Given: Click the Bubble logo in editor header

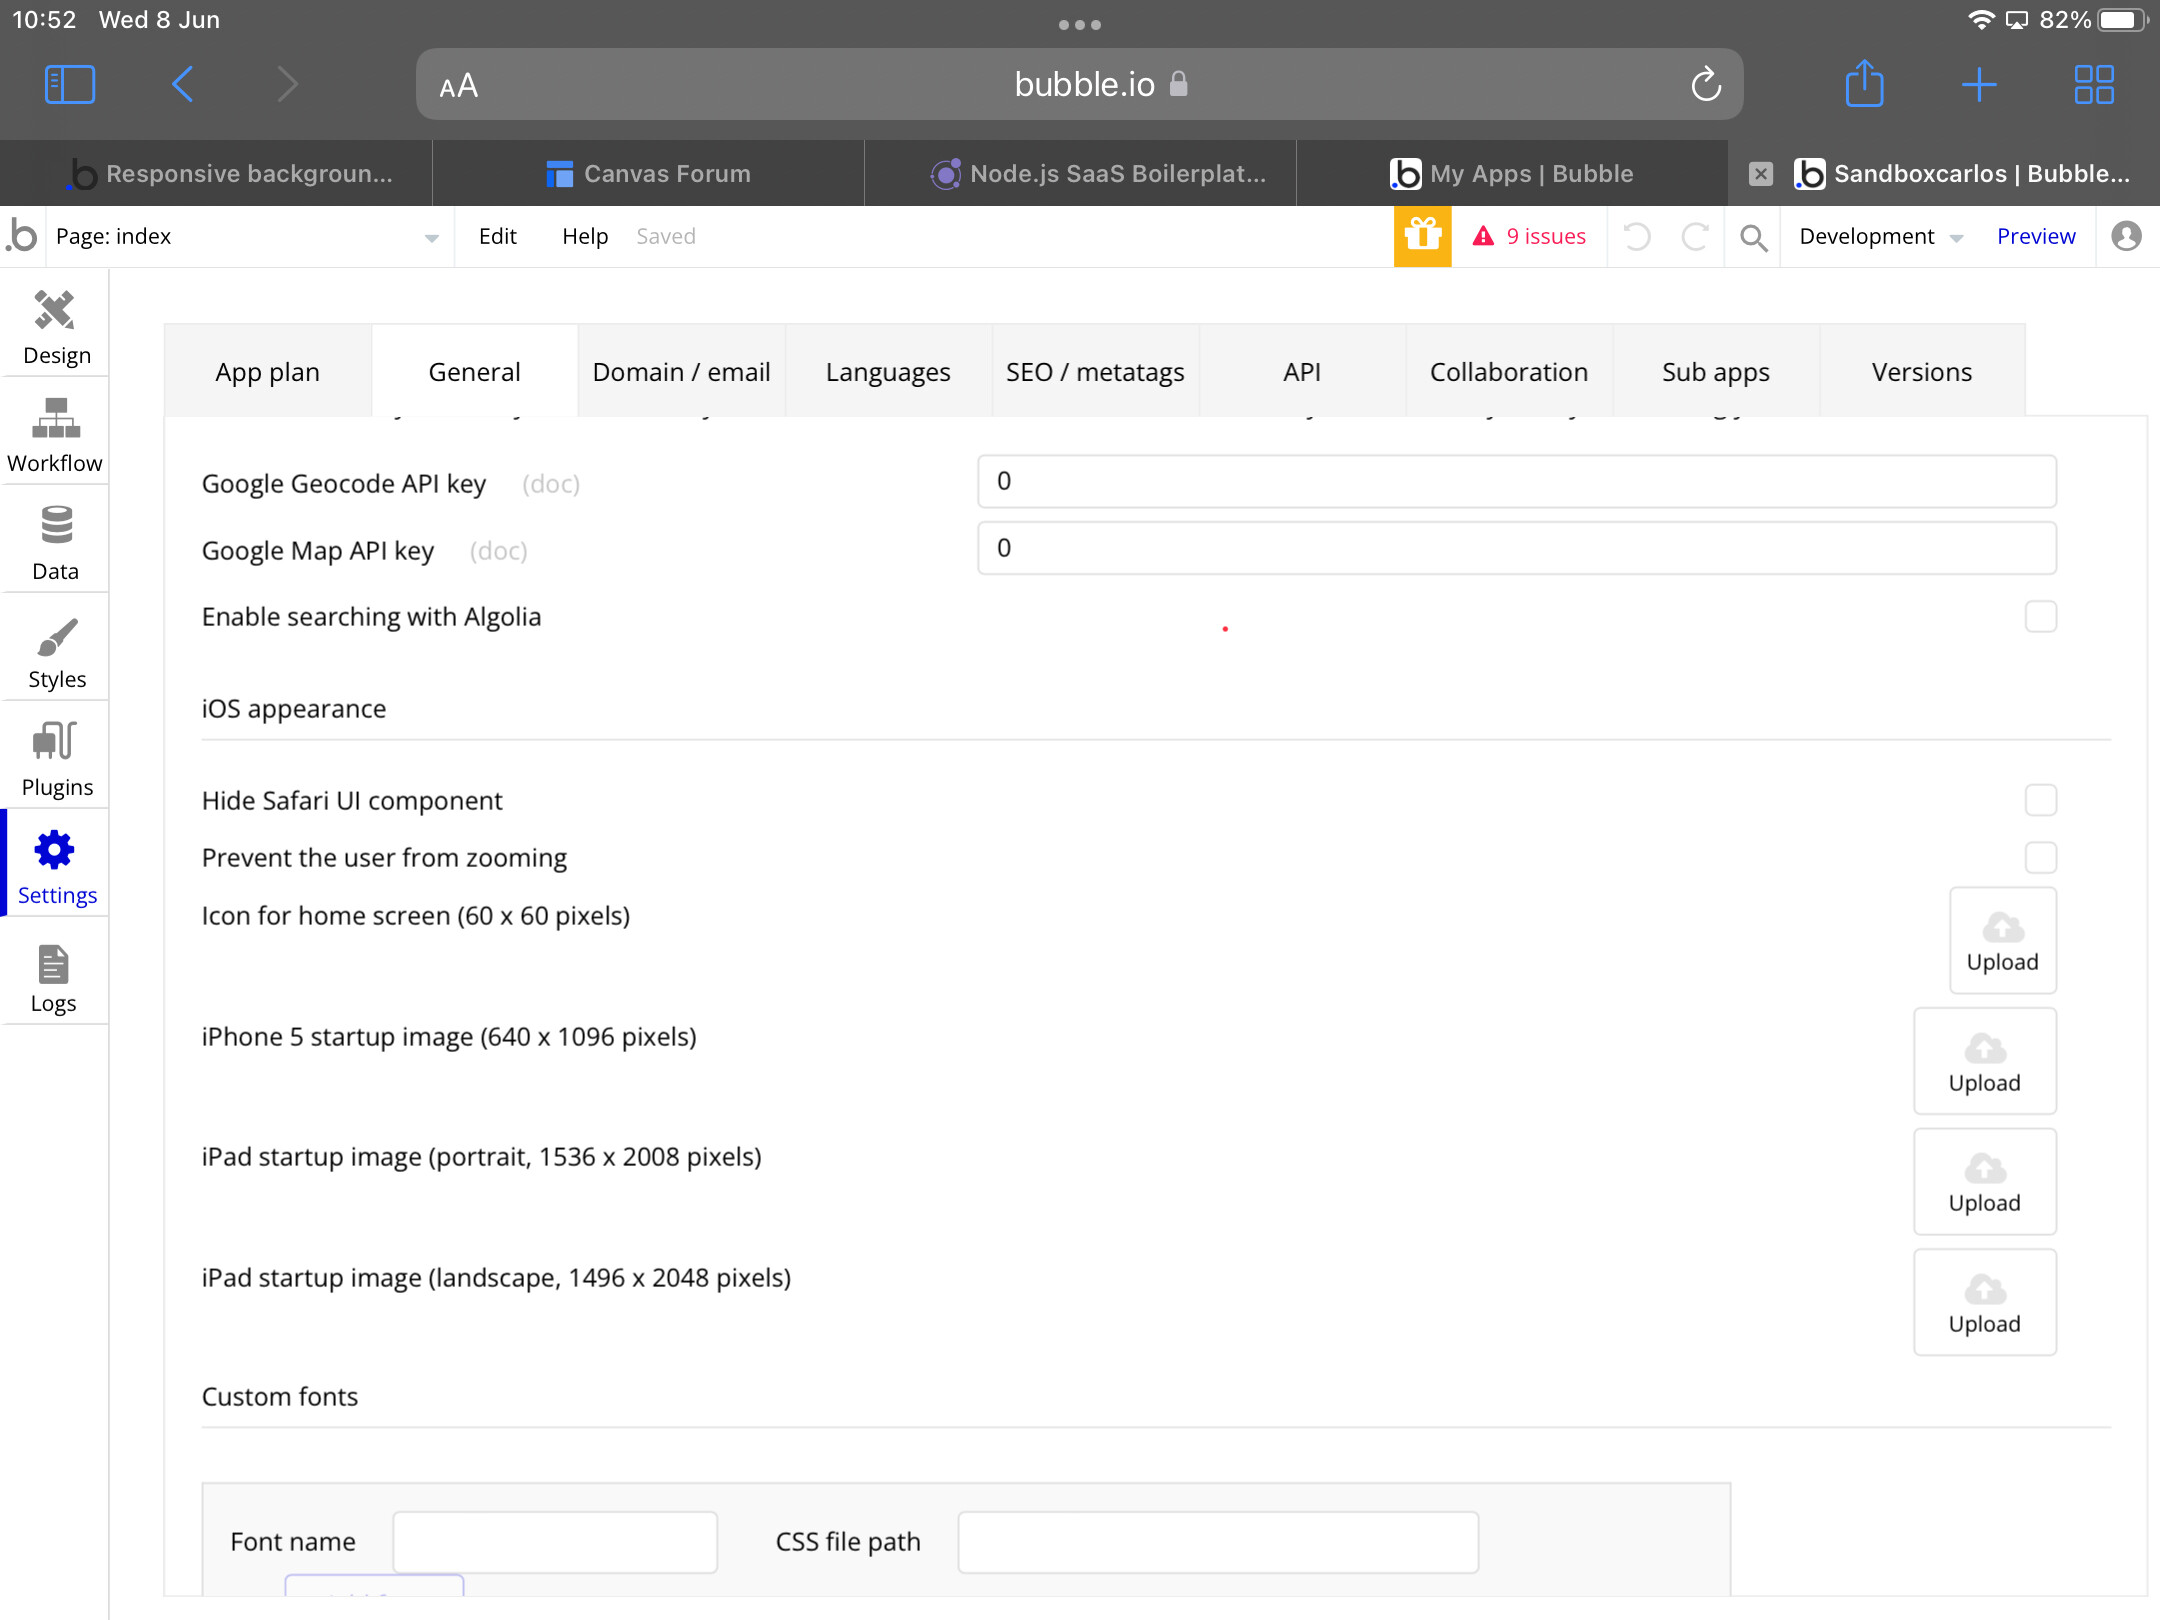Looking at the screenshot, I should tap(22, 236).
